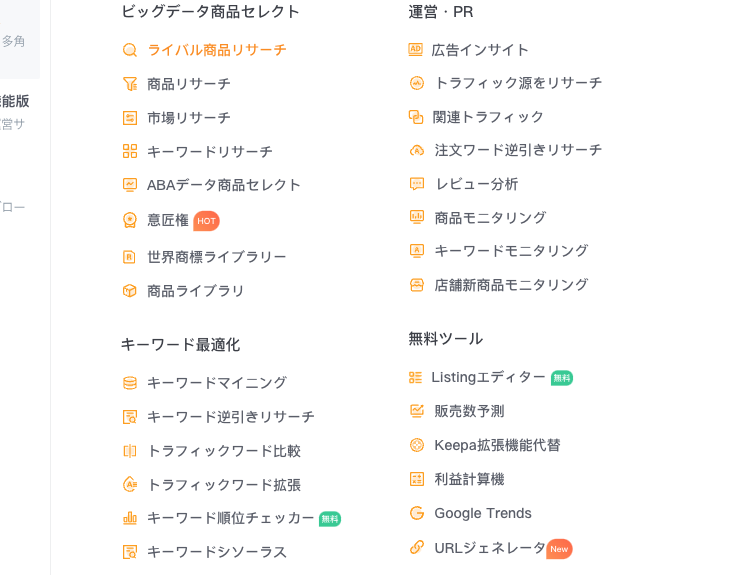Click the ライバル商品リサーチ magnifier icon
Image resolution: width=734 pixels, height=575 pixels.
[x=130, y=50]
